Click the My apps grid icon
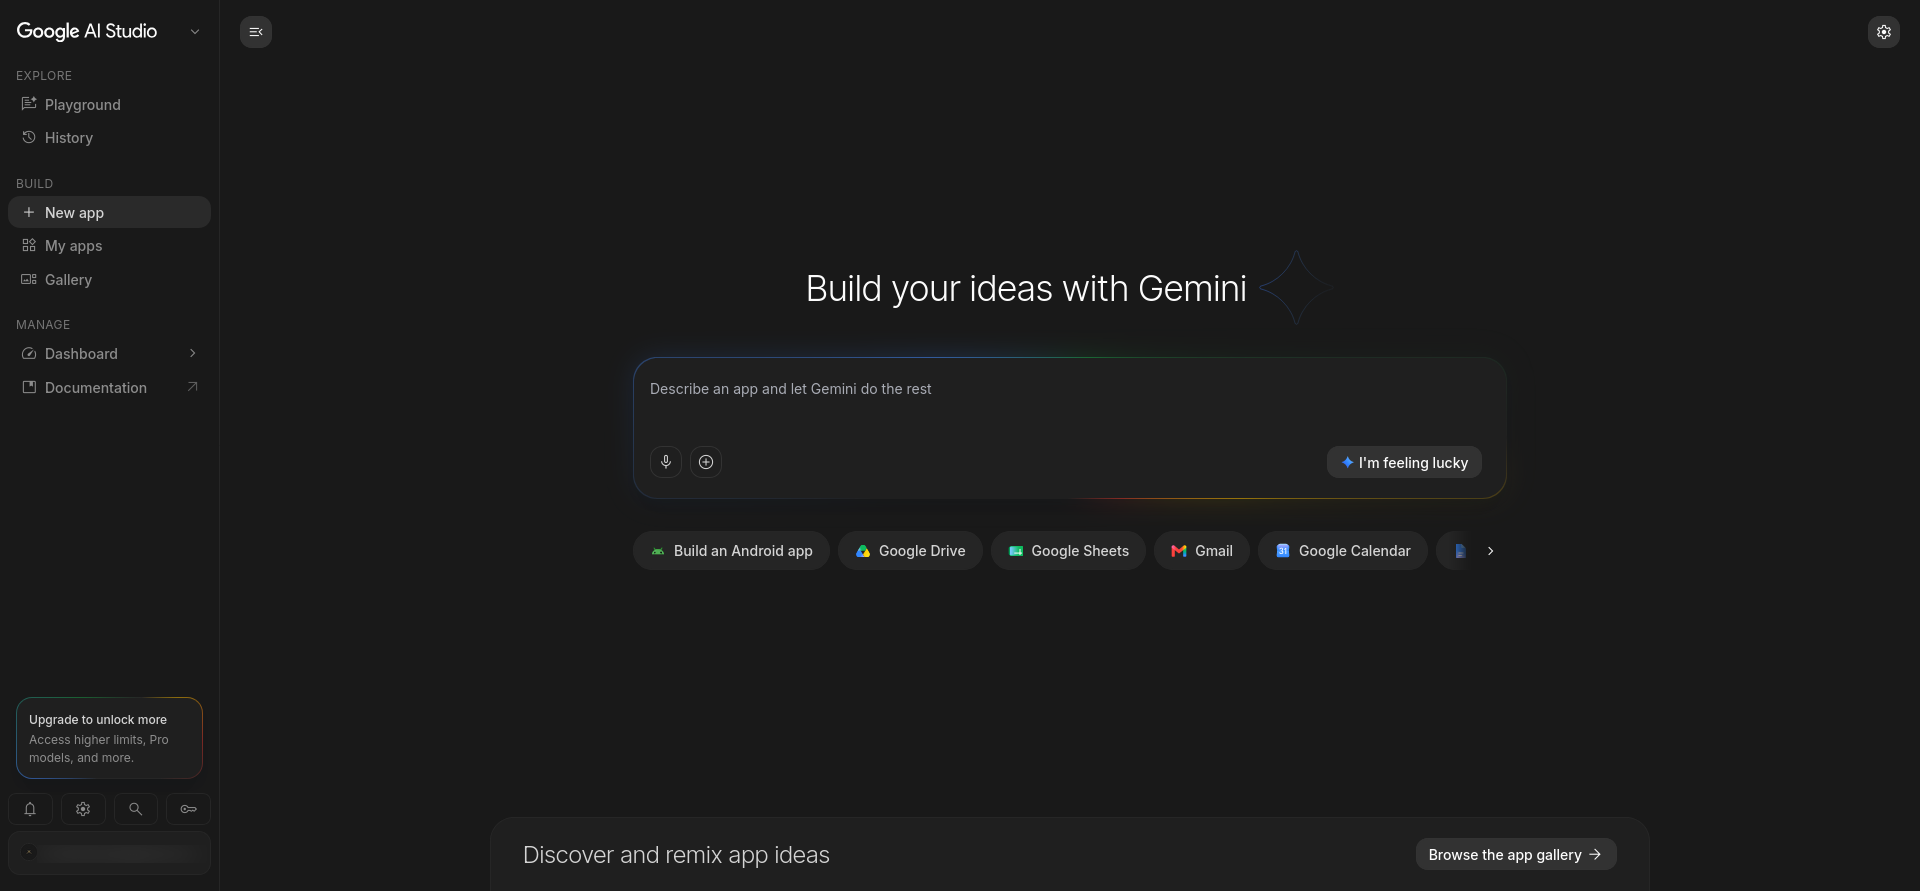This screenshot has height=891, width=1920. pyautogui.click(x=29, y=245)
